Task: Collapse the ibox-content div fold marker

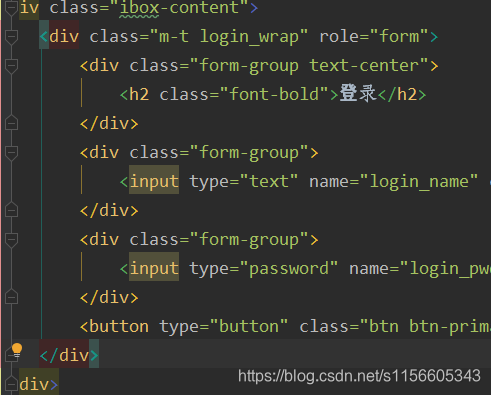Action: pos(12,7)
